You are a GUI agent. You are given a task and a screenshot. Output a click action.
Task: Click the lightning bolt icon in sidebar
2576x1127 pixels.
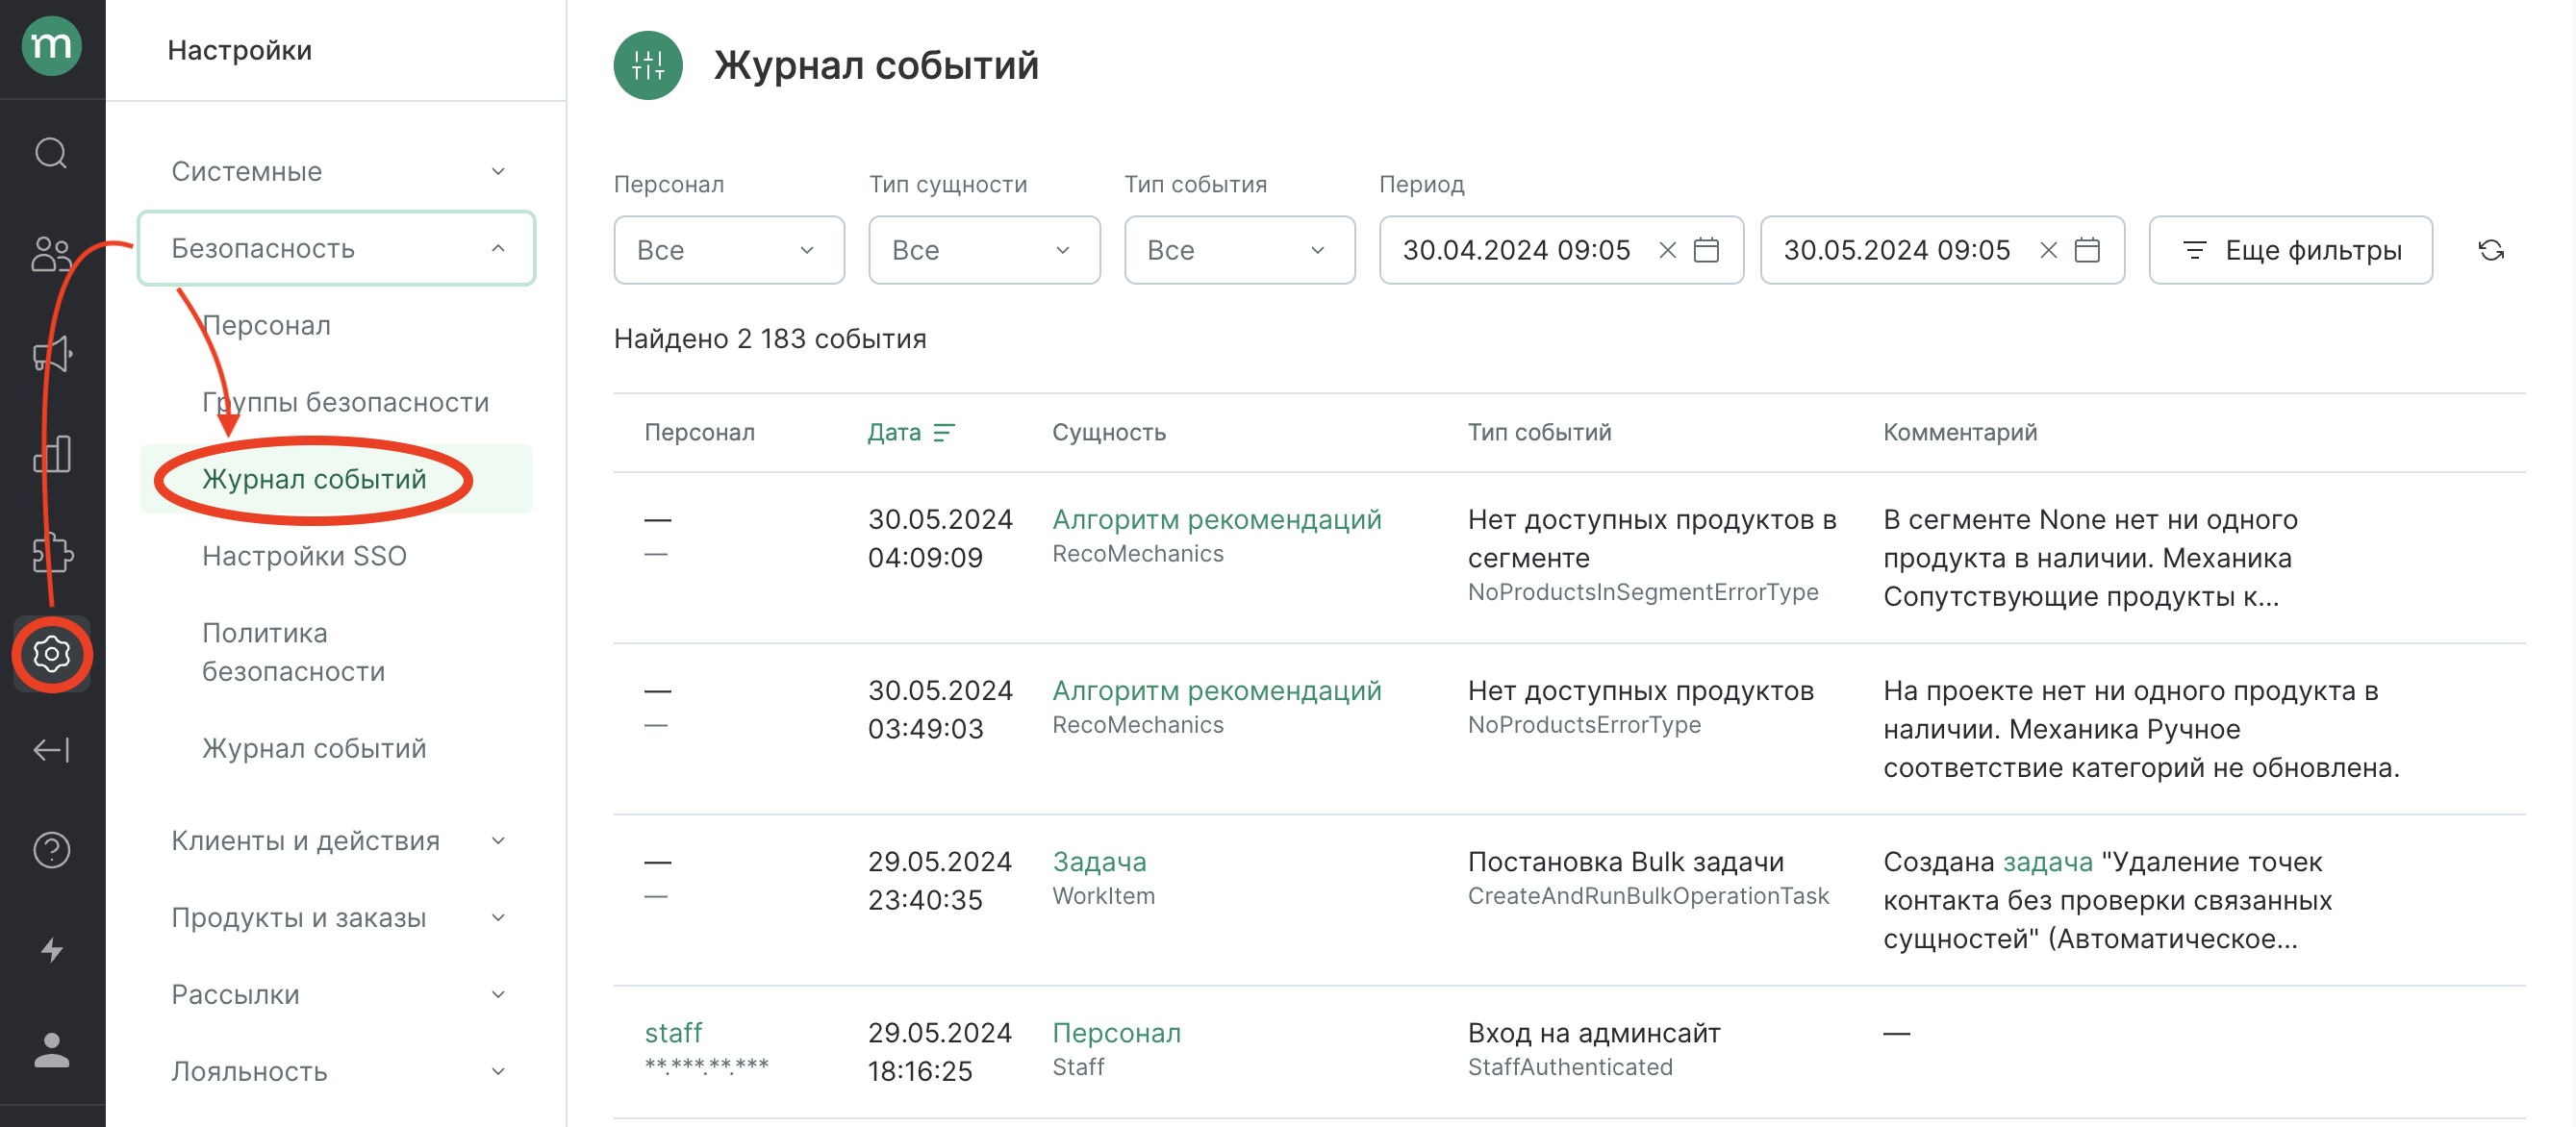[52, 950]
